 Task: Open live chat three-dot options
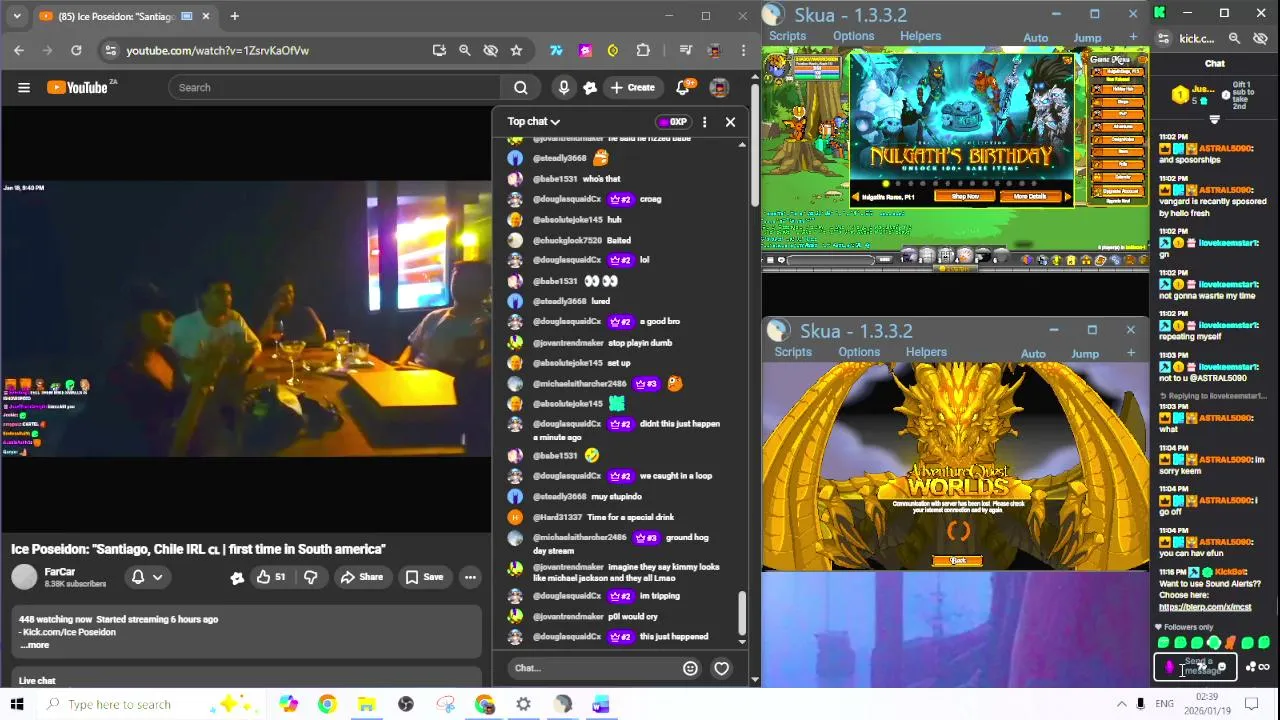[704, 122]
